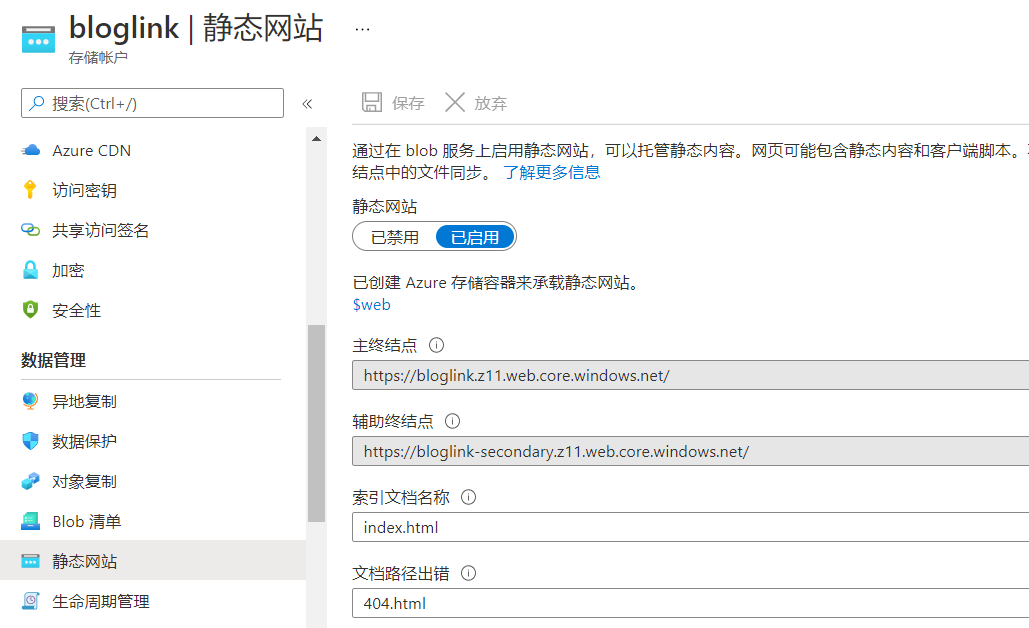Click the encryption lock icon
The image size is (1029, 628).
tap(30, 270)
